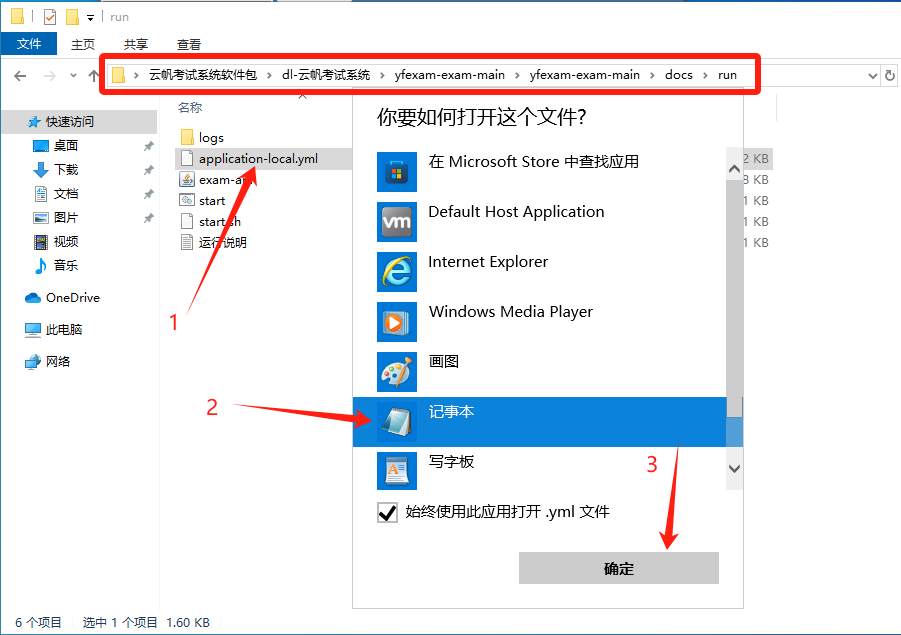This screenshot has height=635, width=901.
Task: Choose the Internet Explorer icon
Action: tap(396, 272)
